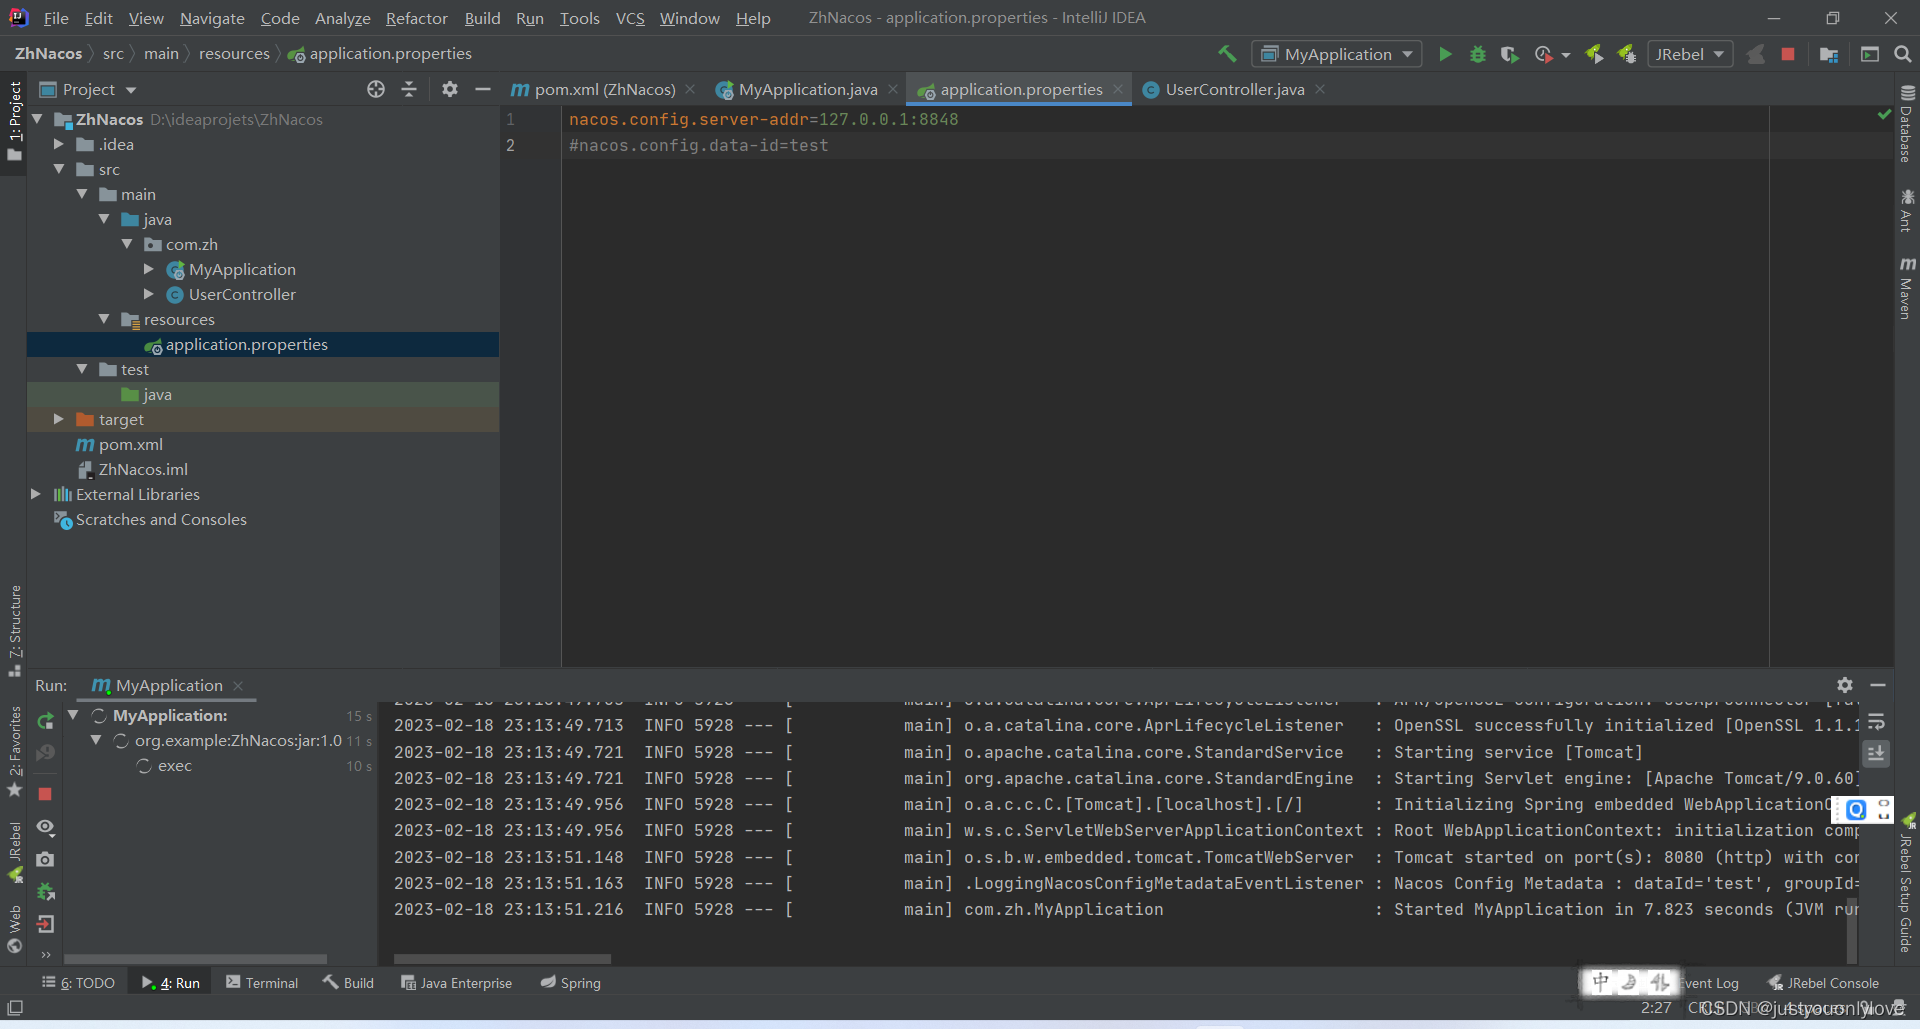Toggle the JRebel left side tab
Screen dimensions: 1920x1029
pyautogui.click(x=14, y=852)
